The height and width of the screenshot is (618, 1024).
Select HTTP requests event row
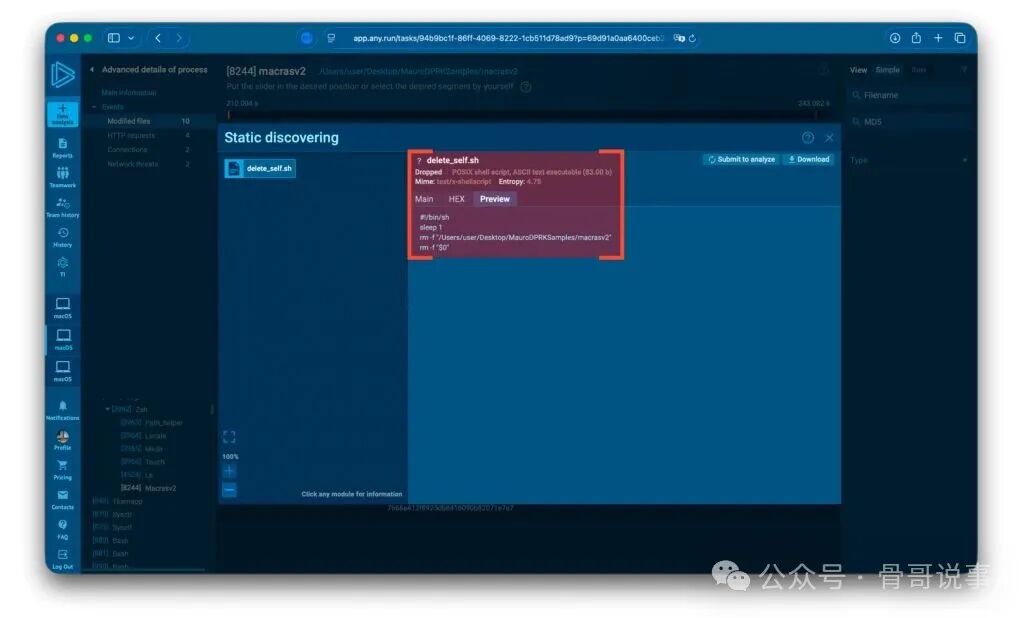click(150, 135)
